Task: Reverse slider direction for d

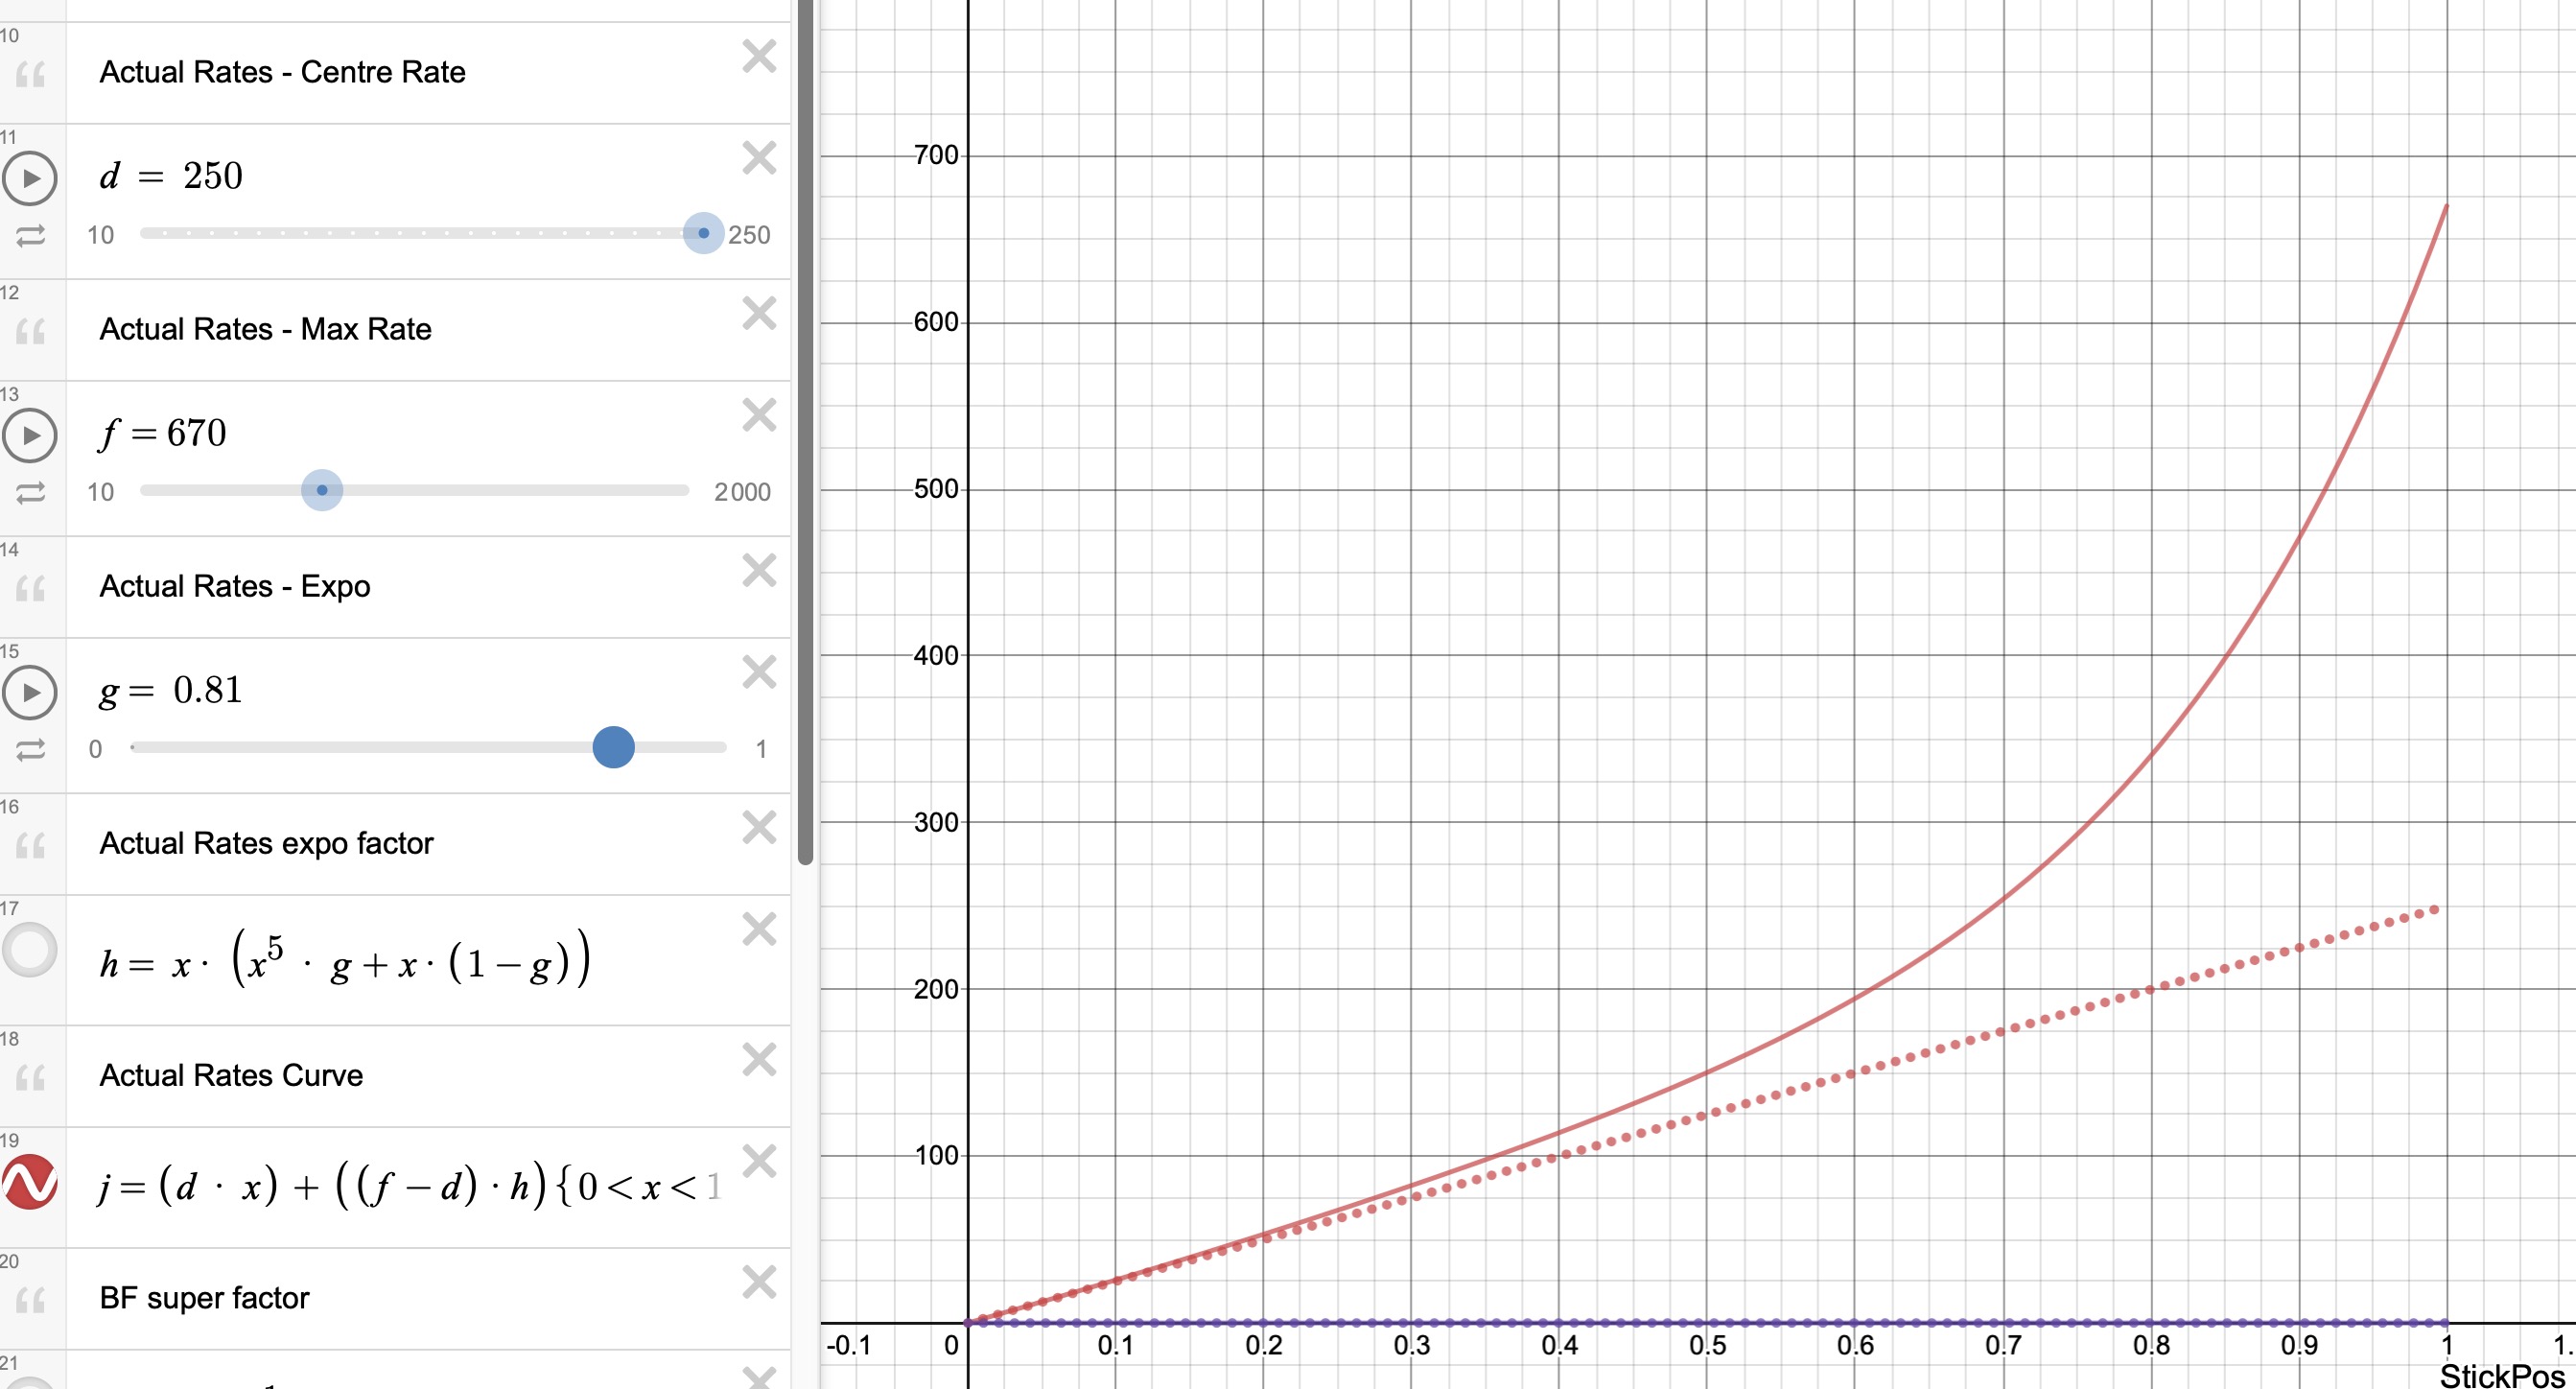Action: 31,236
